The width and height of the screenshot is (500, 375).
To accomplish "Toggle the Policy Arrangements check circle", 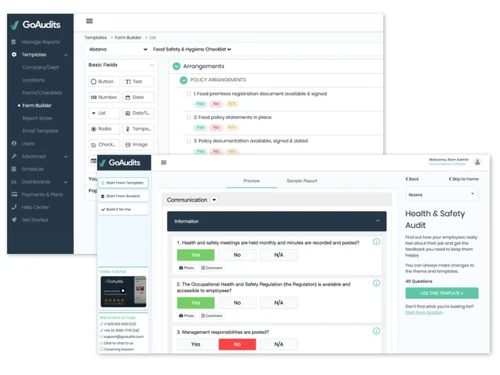I will (183, 80).
